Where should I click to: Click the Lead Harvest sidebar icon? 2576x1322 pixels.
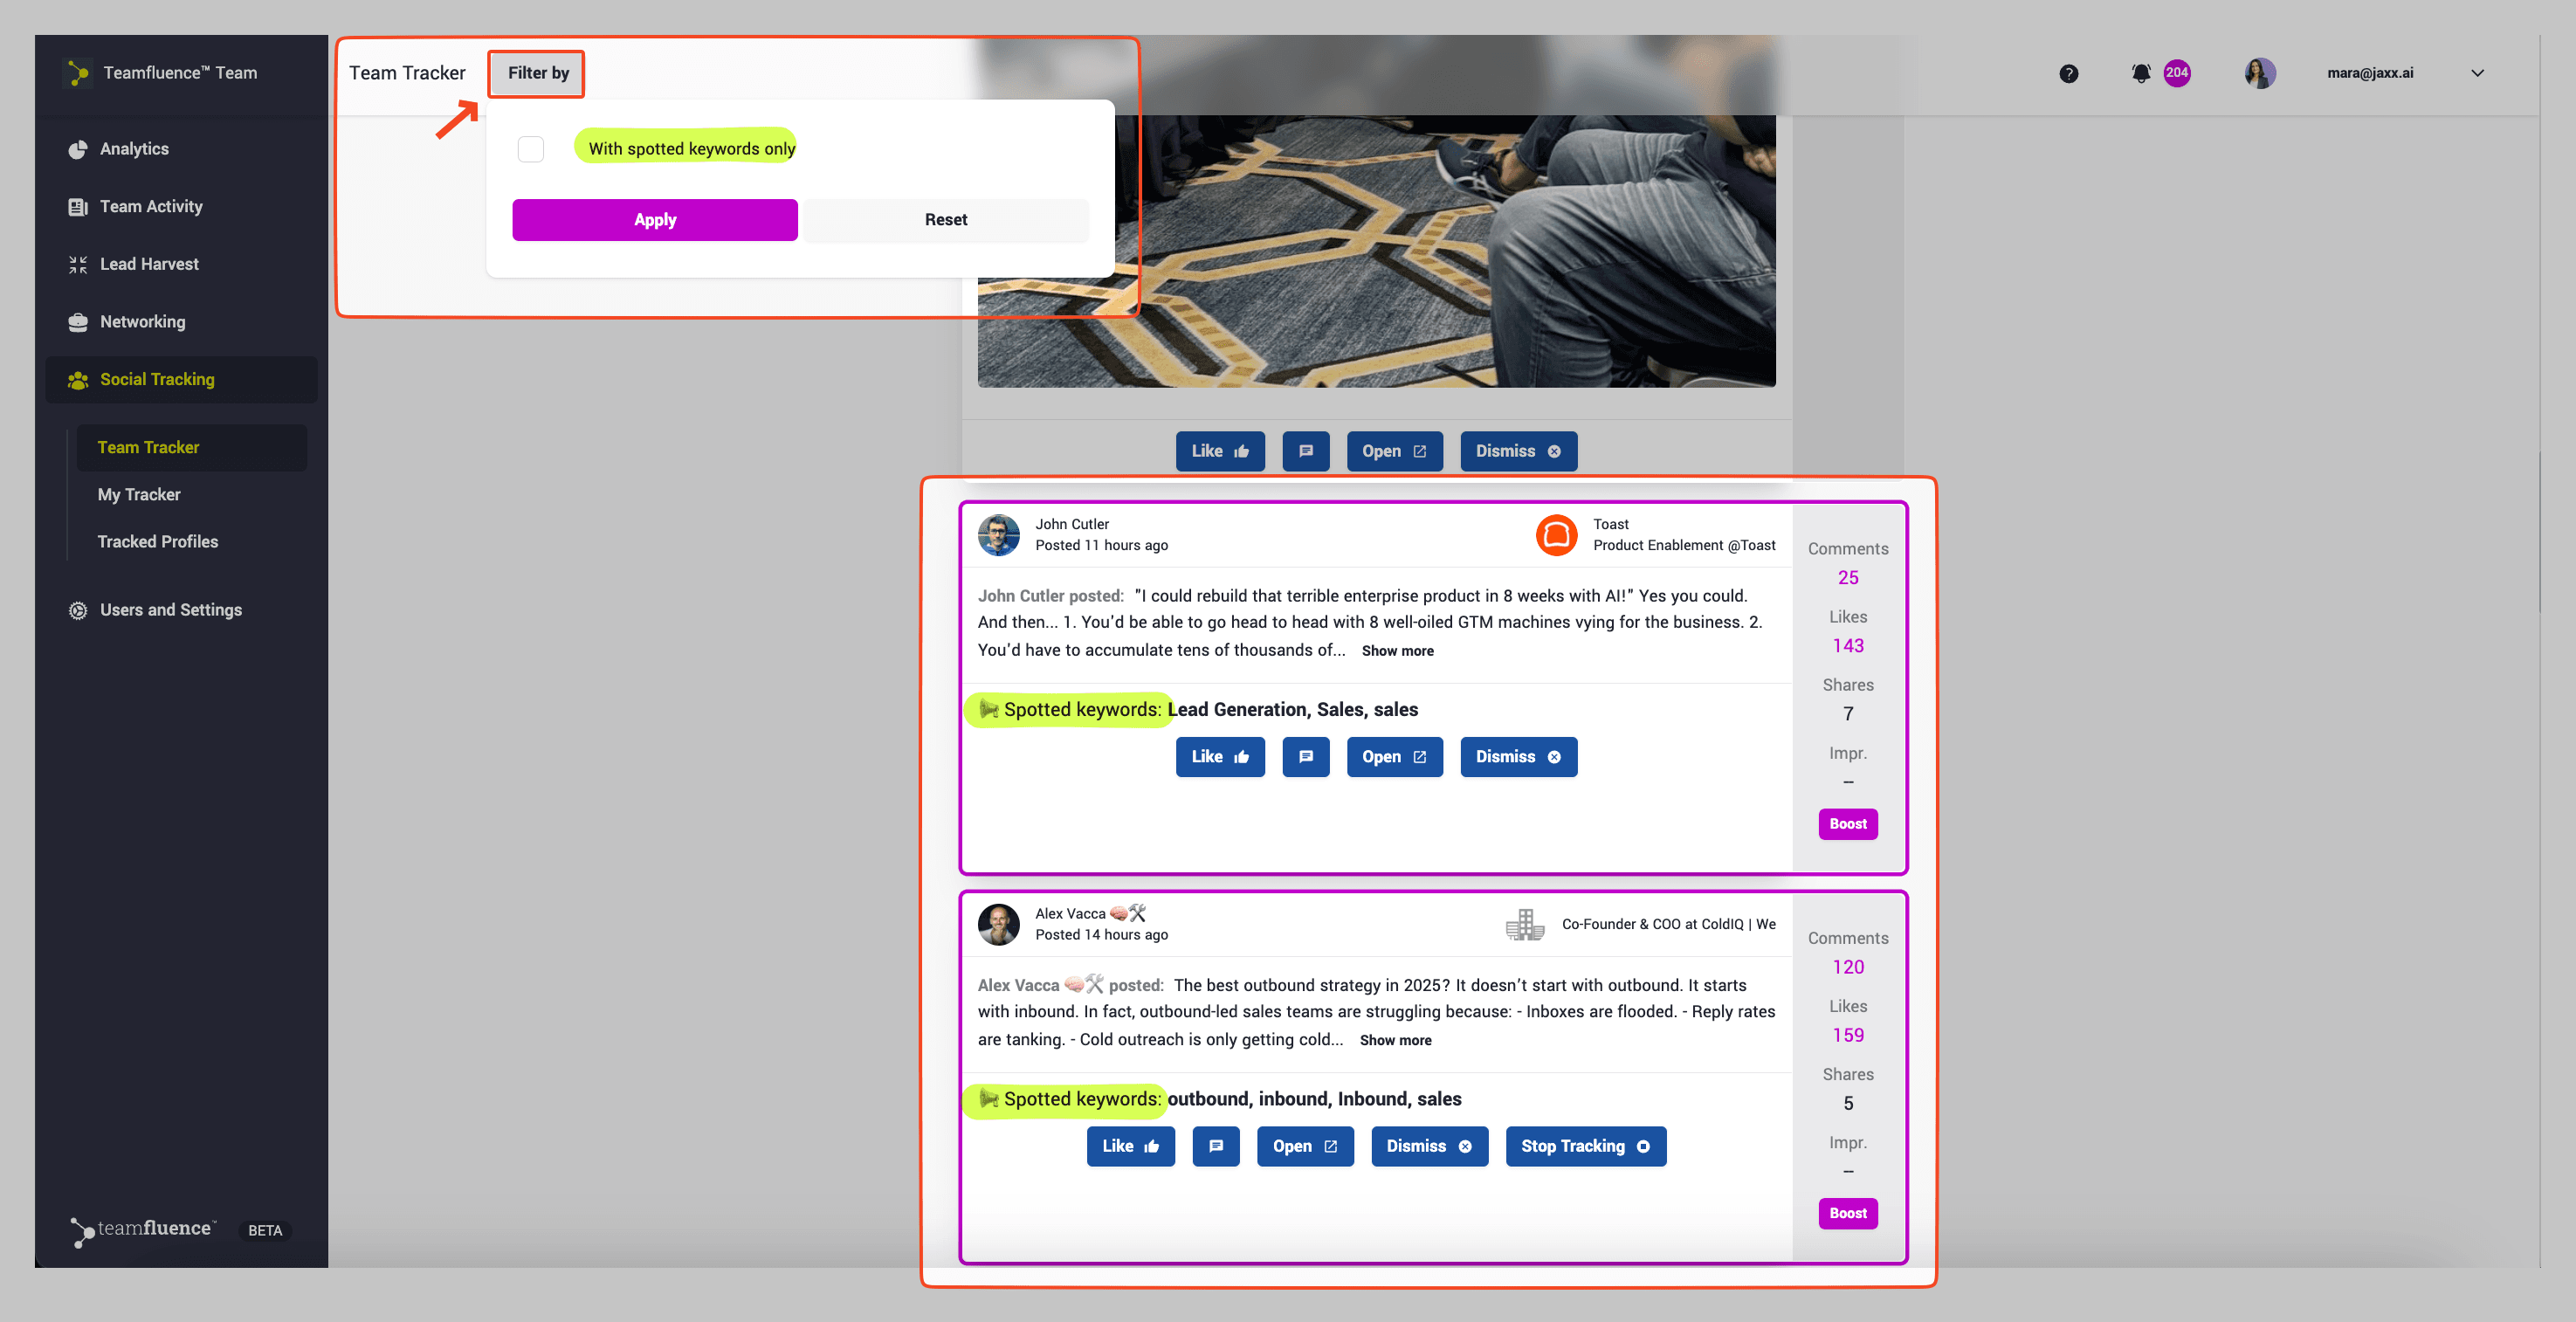(x=78, y=264)
